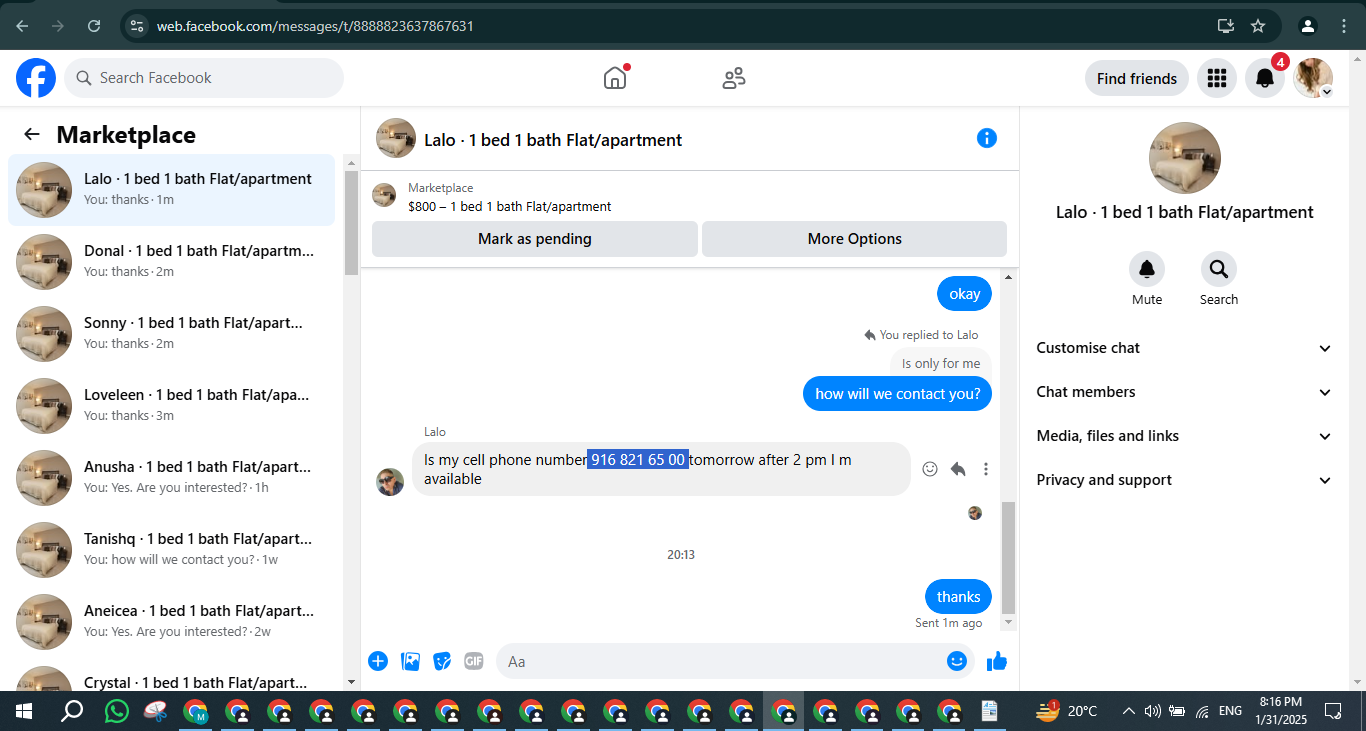View site information icon in address bar
The image size is (1366, 731).
[137, 26]
